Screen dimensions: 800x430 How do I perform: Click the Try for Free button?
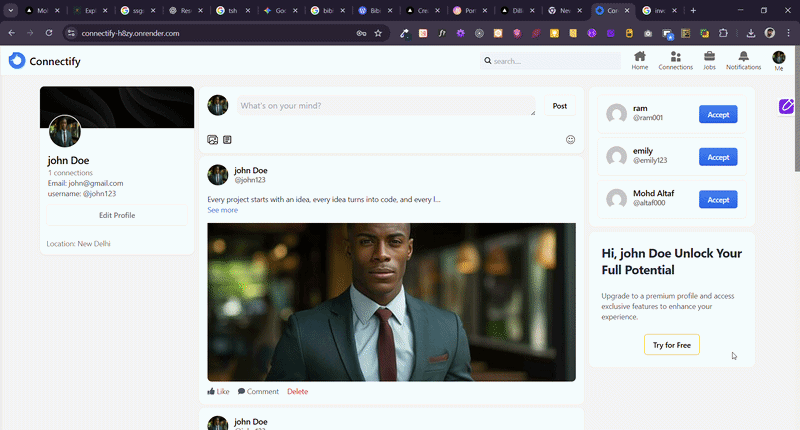tap(671, 344)
